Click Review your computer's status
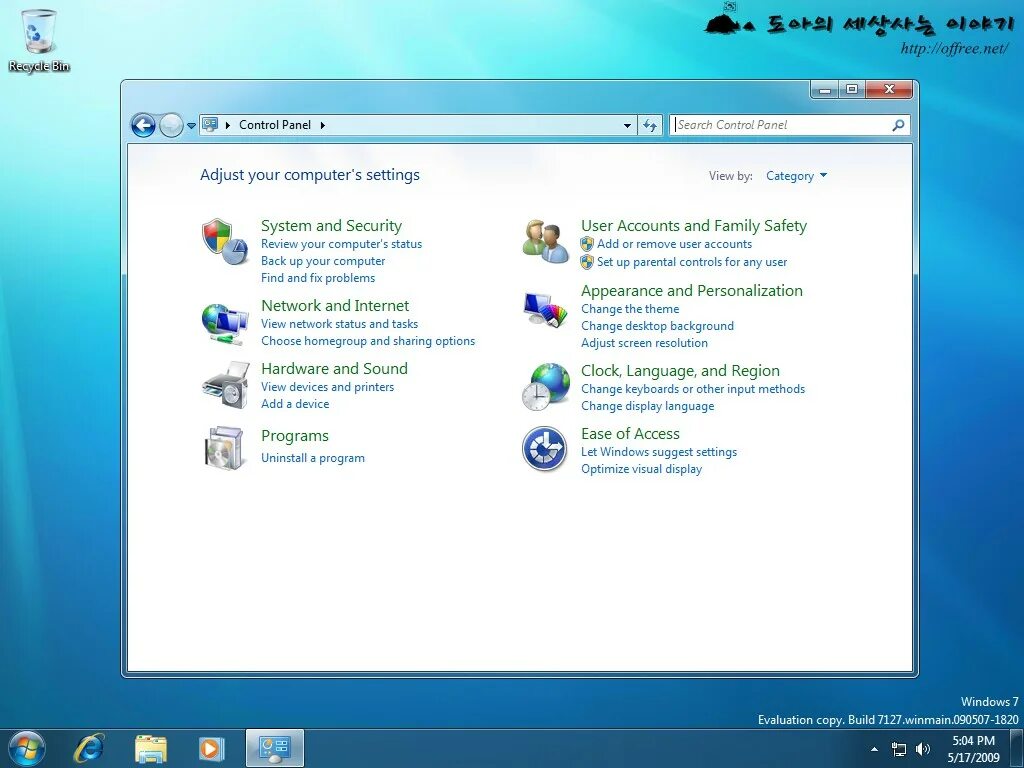The width and height of the screenshot is (1024, 768). [342, 244]
